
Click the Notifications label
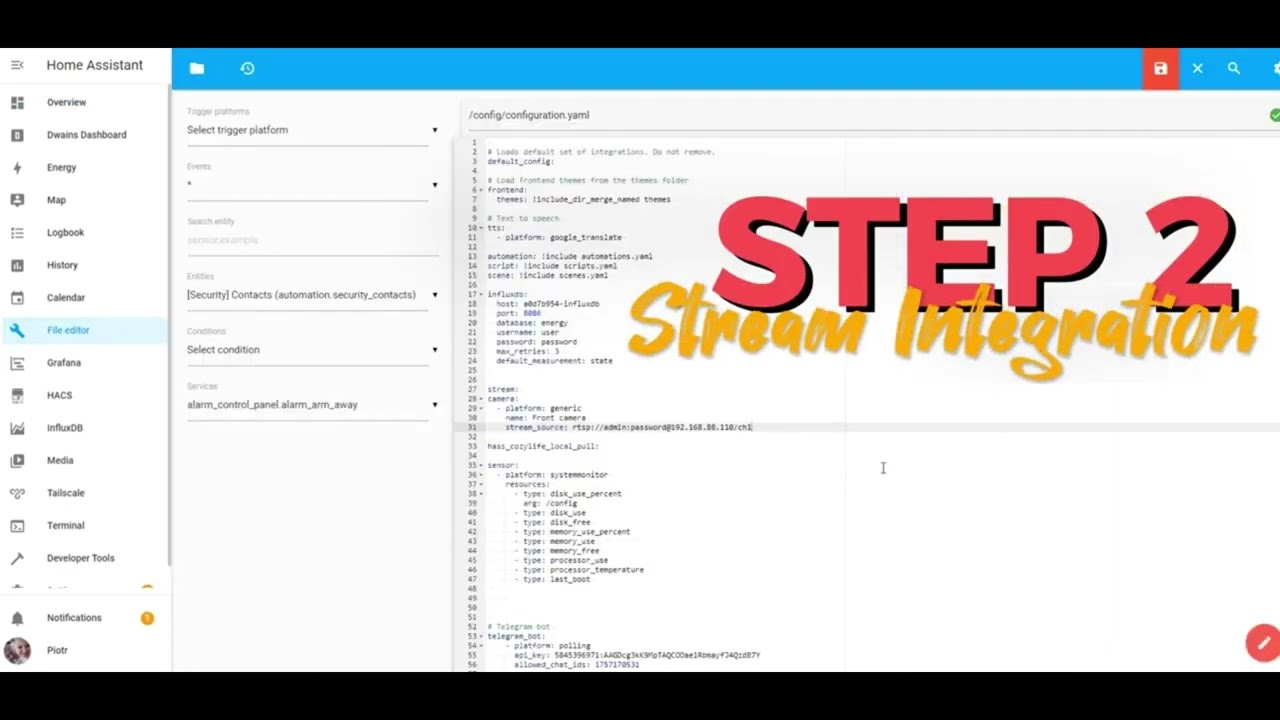click(74, 618)
